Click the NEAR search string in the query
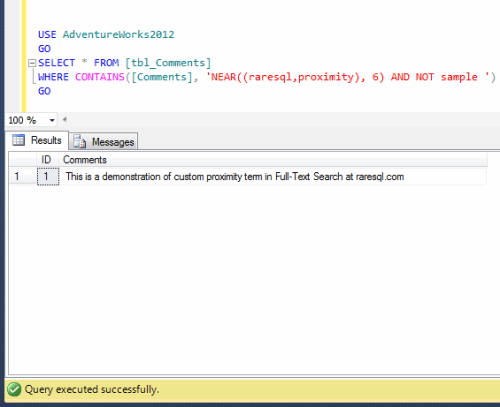This screenshot has width=500, height=407. click(x=349, y=77)
